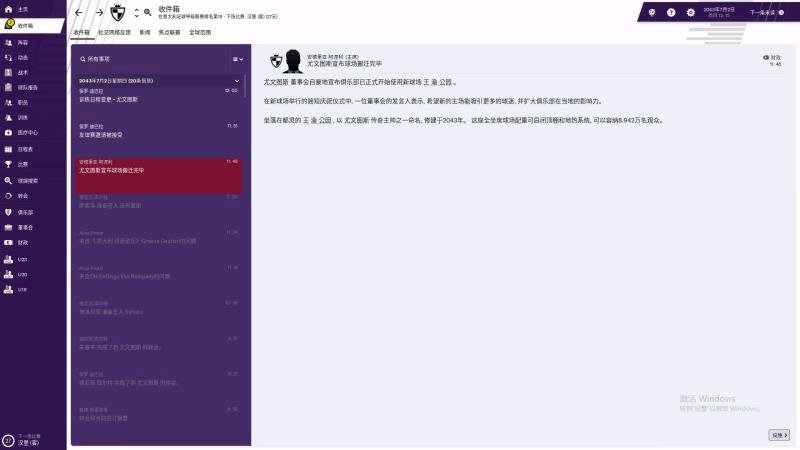Screen dimensions: 800x450
Task: Open the up-down club switcher arrows
Action: coord(136,13)
